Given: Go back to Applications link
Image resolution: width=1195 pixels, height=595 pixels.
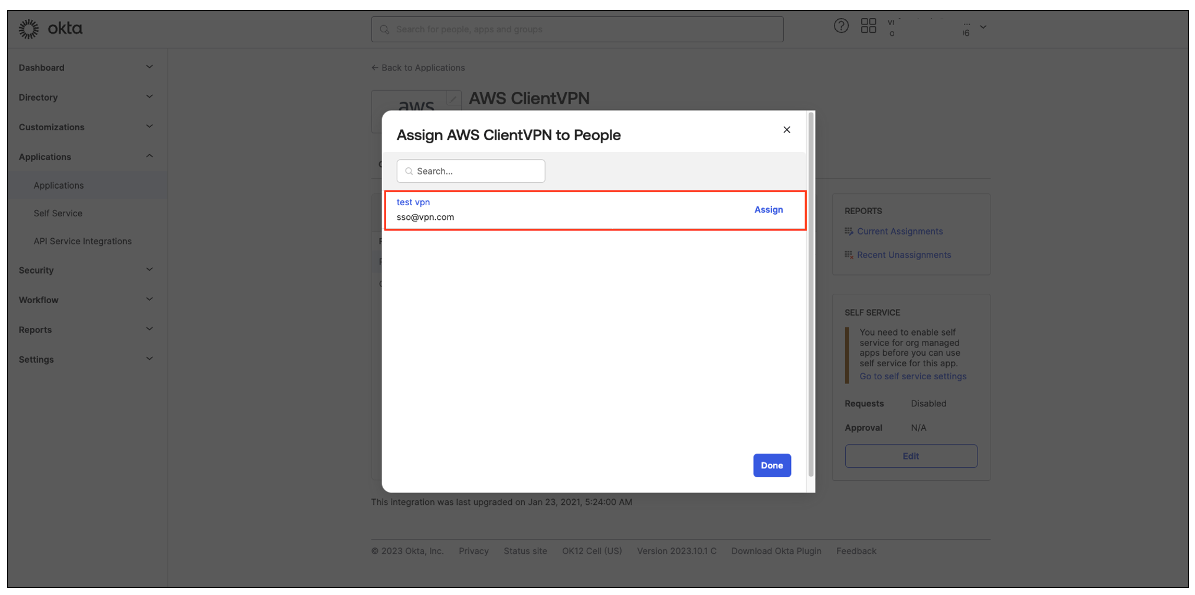Looking at the screenshot, I should (x=418, y=68).
